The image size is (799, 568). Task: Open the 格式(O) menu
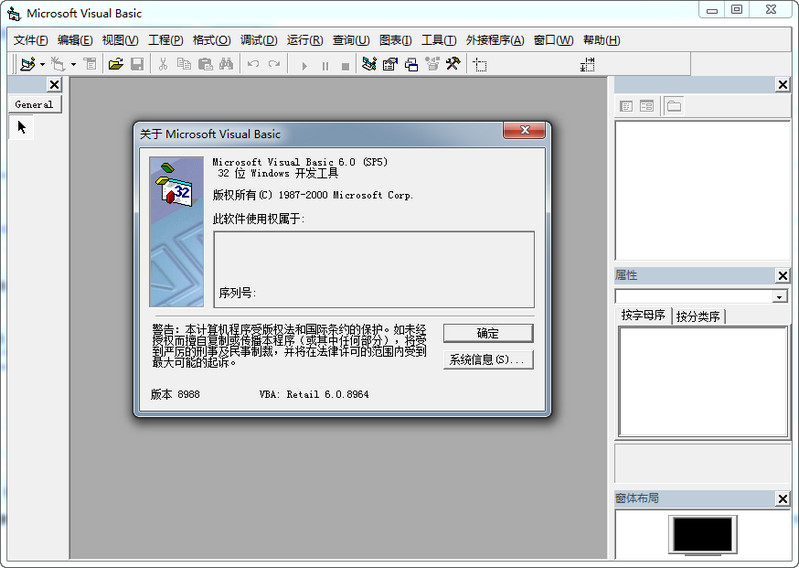[x=211, y=40]
